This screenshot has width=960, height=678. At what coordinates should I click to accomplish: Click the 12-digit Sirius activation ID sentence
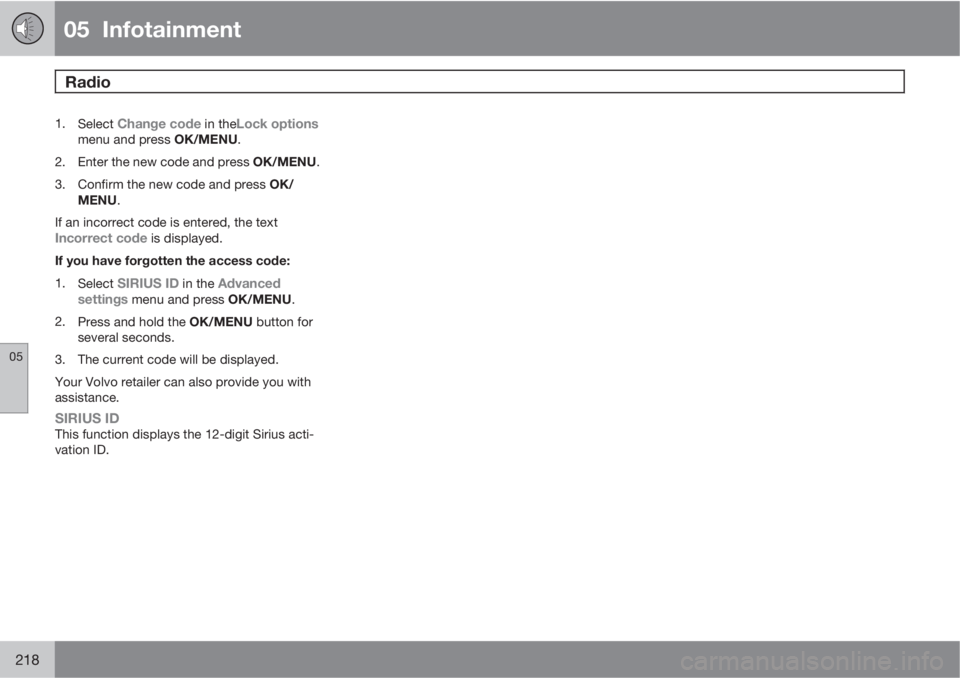pyautogui.click(x=184, y=442)
